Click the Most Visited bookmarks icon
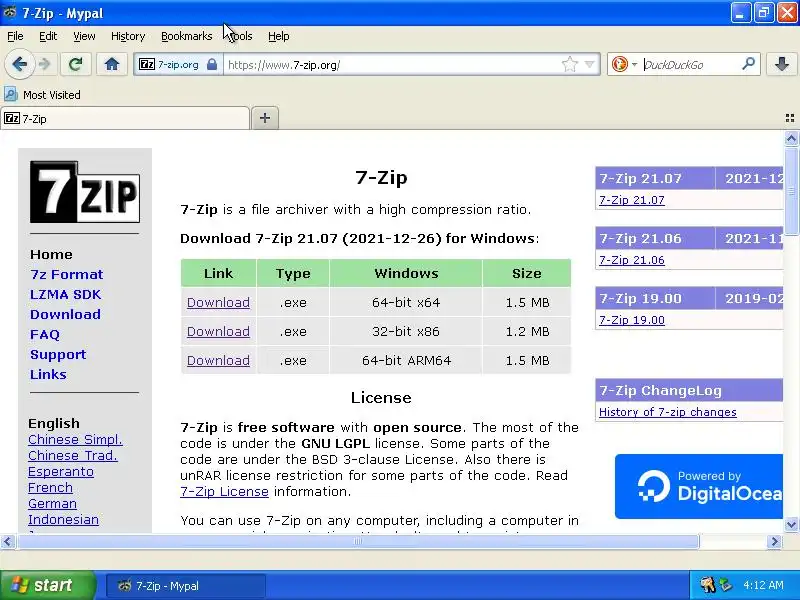800x600 pixels. pos(11,94)
